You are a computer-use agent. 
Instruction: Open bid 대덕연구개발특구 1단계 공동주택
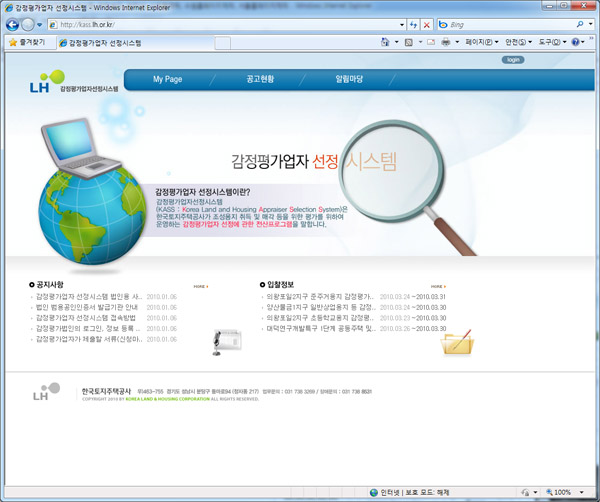(x=321, y=329)
